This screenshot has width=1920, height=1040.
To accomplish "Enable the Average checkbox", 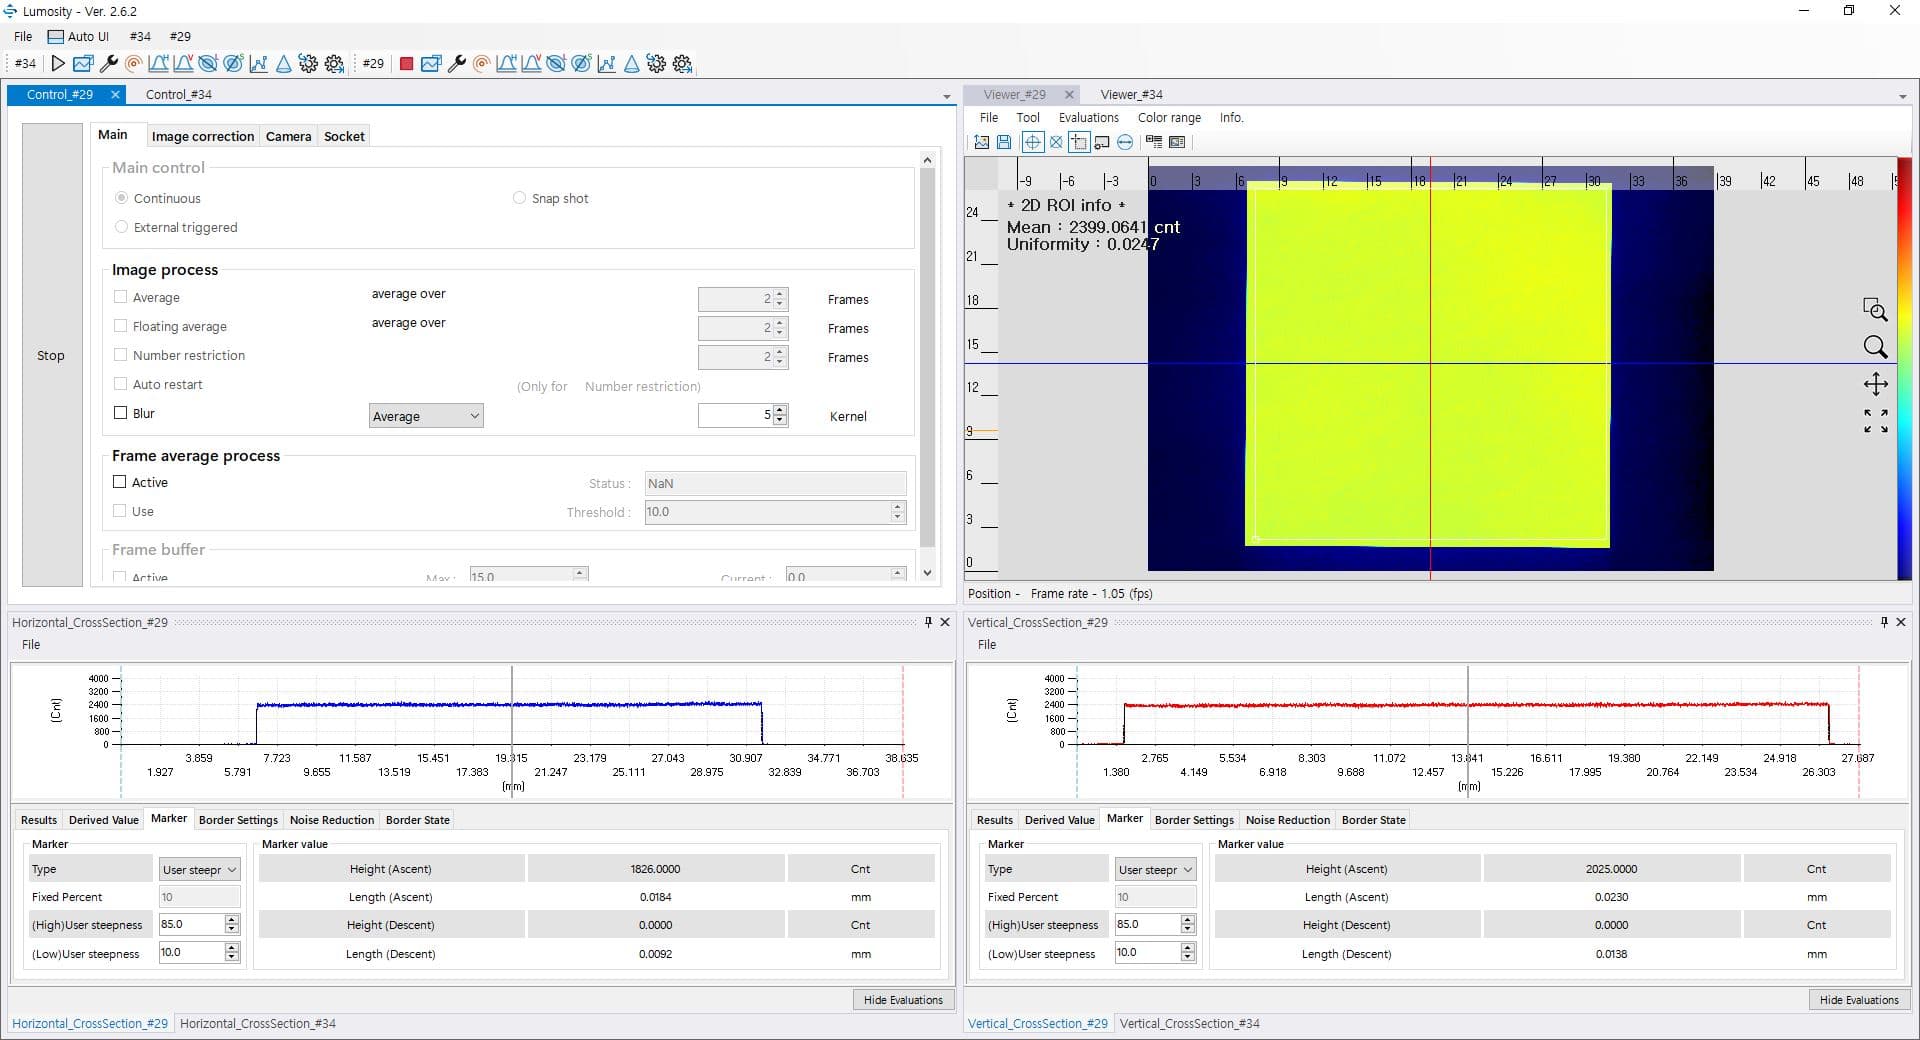I will [121, 297].
